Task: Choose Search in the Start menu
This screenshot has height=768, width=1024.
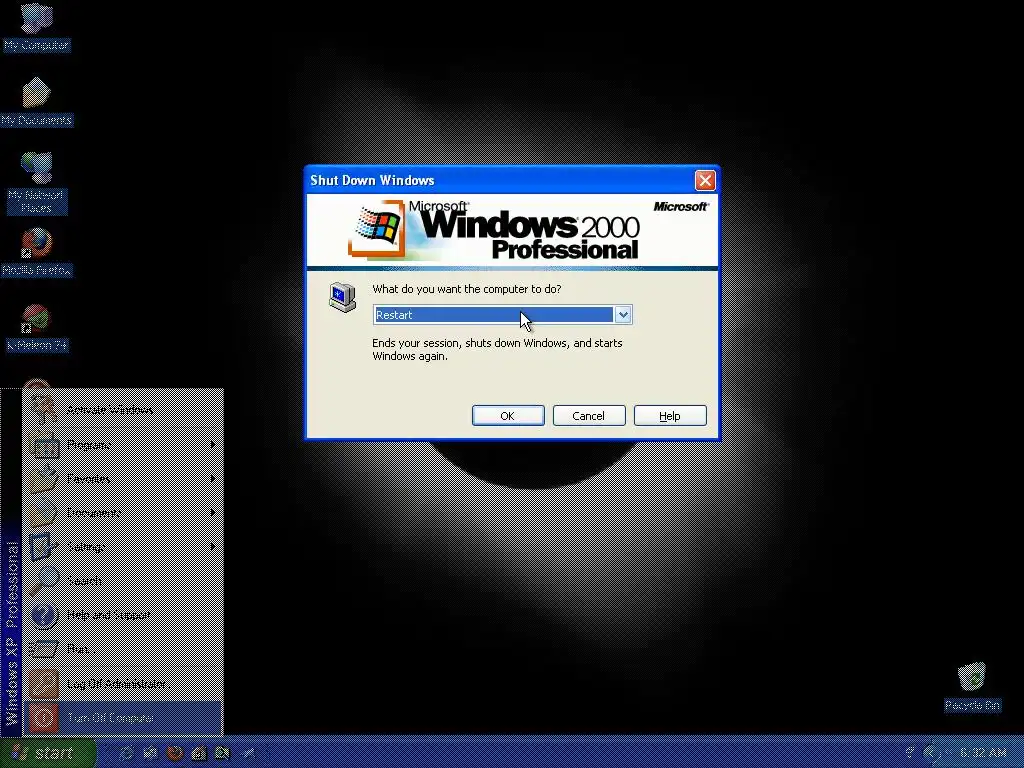Action: [123, 581]
